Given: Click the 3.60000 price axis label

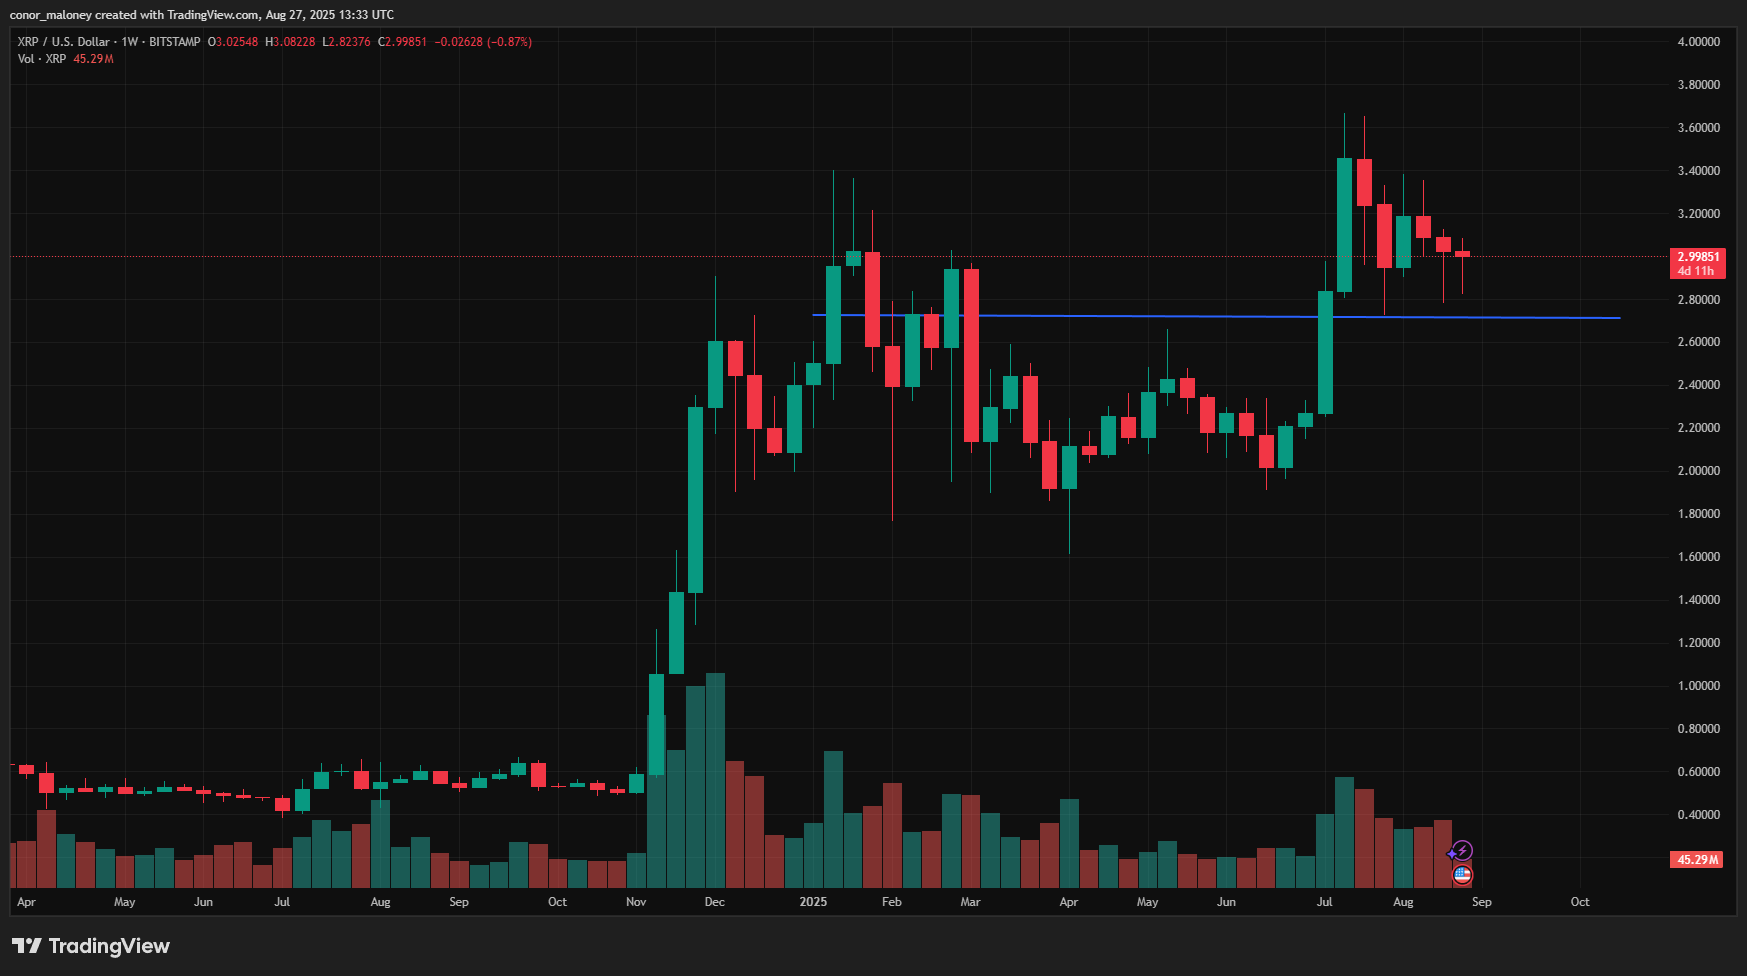Looking at the screenshot, I should pyautogui.click(x=1699, y=128).
